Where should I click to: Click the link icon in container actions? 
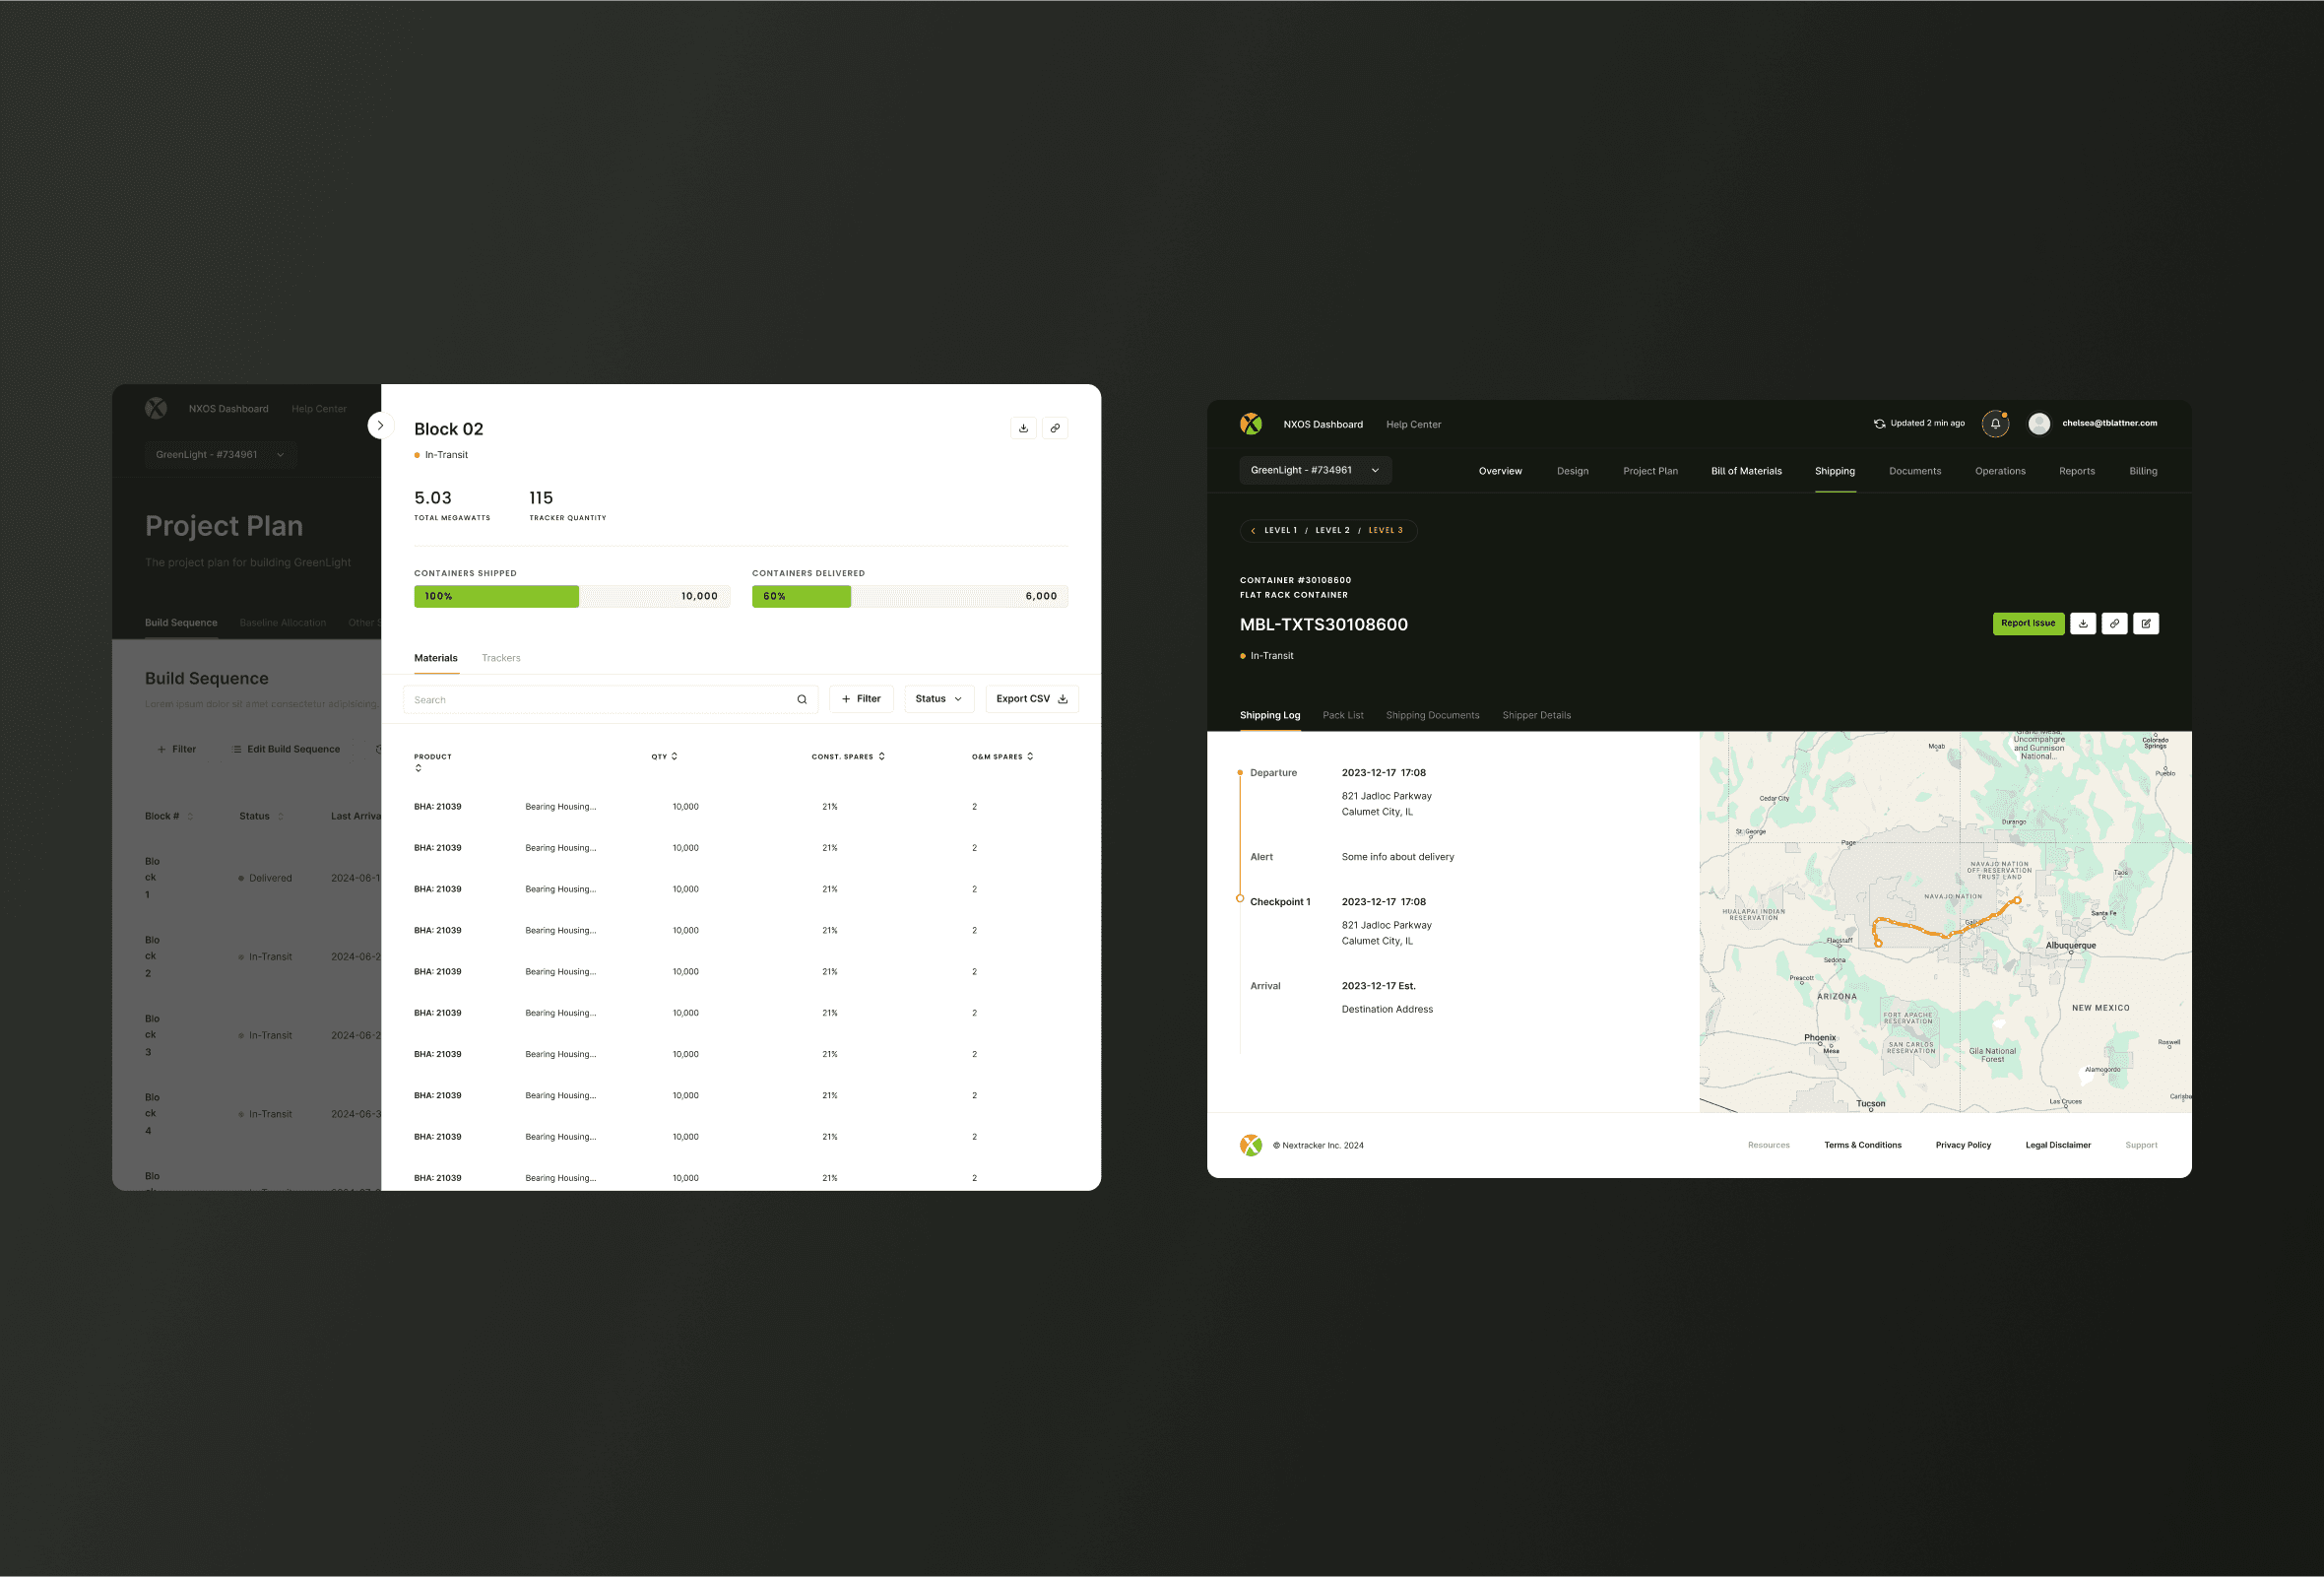pyautogui.click(x=2114, y=624)
